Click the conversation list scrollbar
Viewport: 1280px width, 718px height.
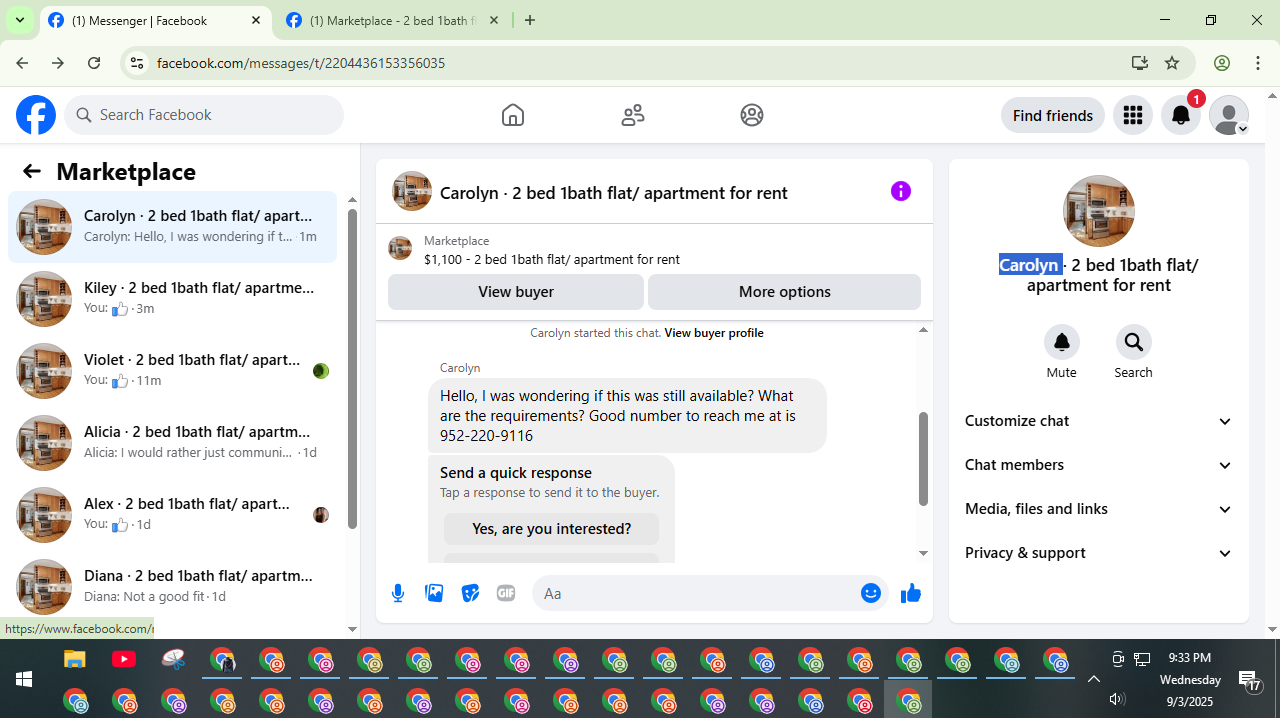tap(352, 368)
